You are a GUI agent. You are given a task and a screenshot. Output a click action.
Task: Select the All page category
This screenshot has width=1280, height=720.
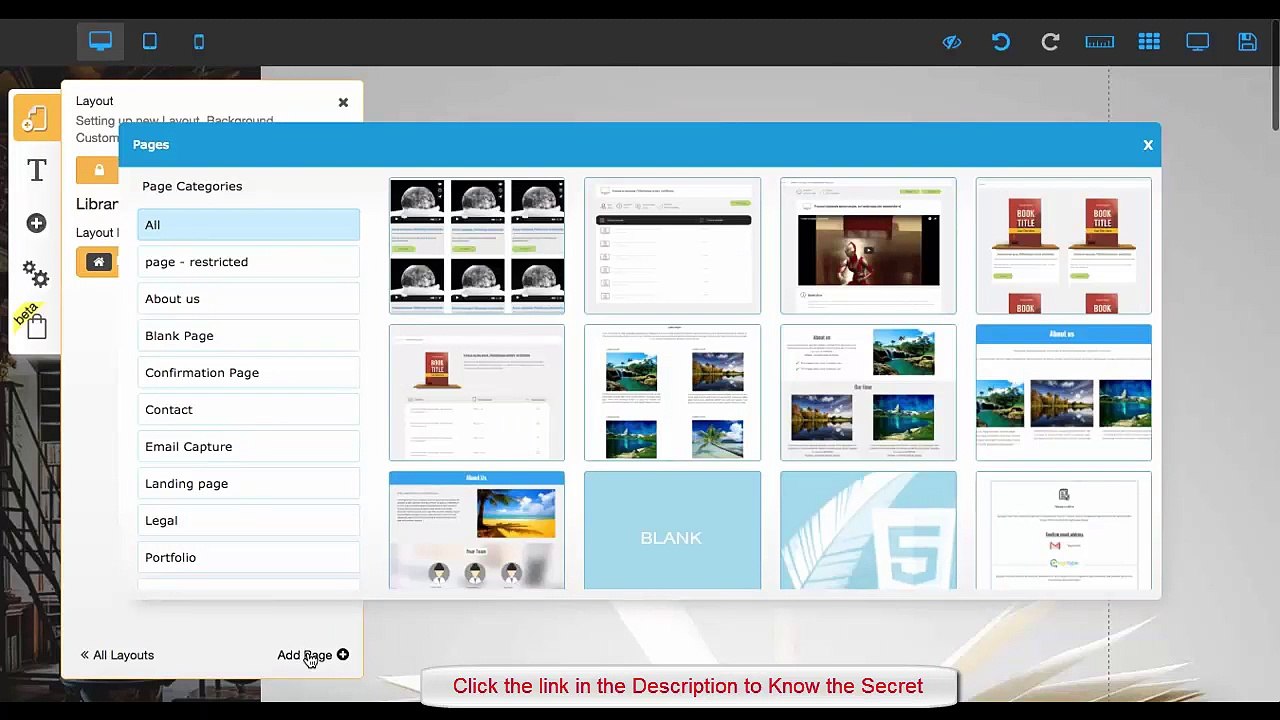[249, 225]
